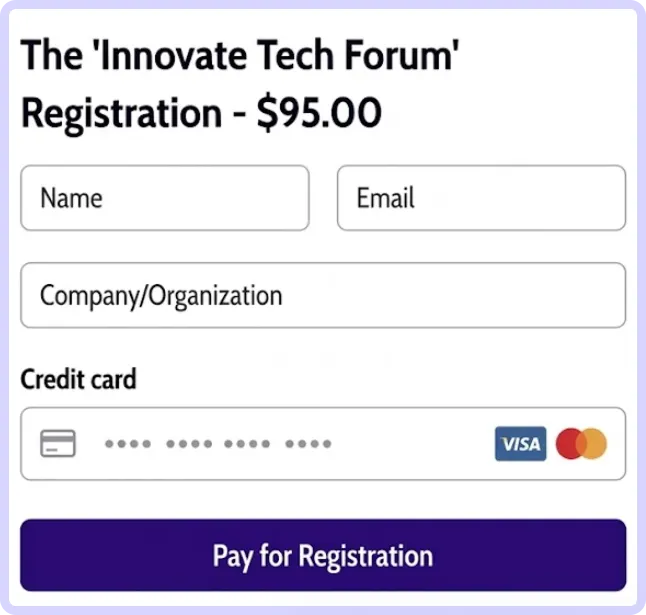The image size is (646, 615).
Task: Click the Mastercard logo icon
Action: [x=581, y=444]
